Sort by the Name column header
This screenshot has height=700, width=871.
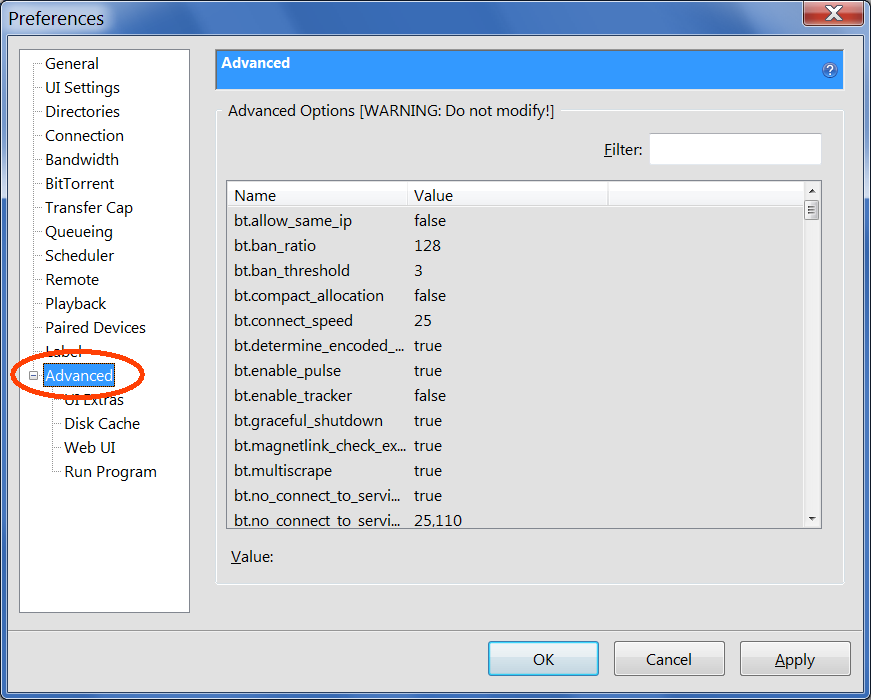click(x=317, y=196)
